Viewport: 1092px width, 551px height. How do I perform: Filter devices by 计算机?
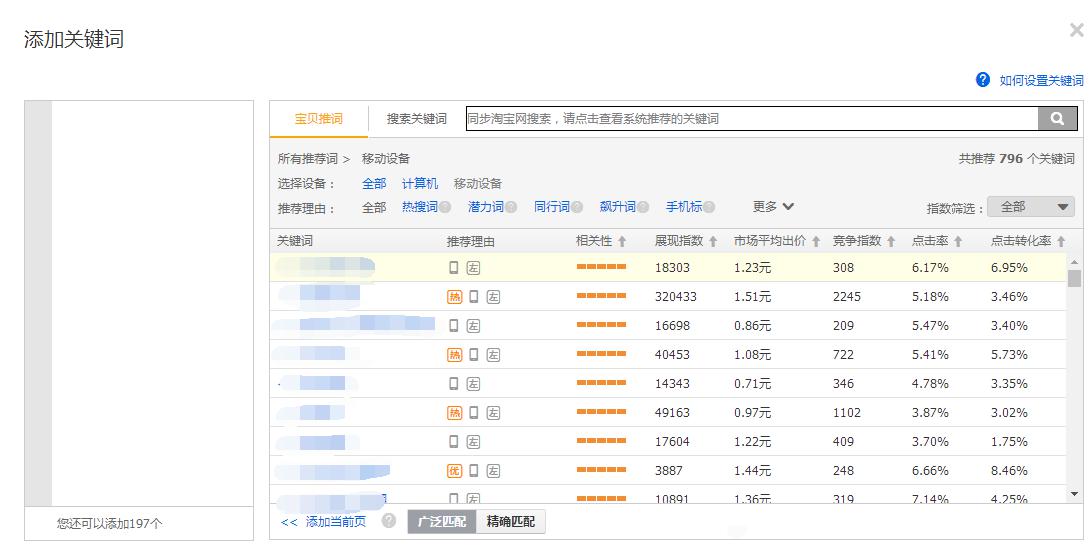coord(420,184)
